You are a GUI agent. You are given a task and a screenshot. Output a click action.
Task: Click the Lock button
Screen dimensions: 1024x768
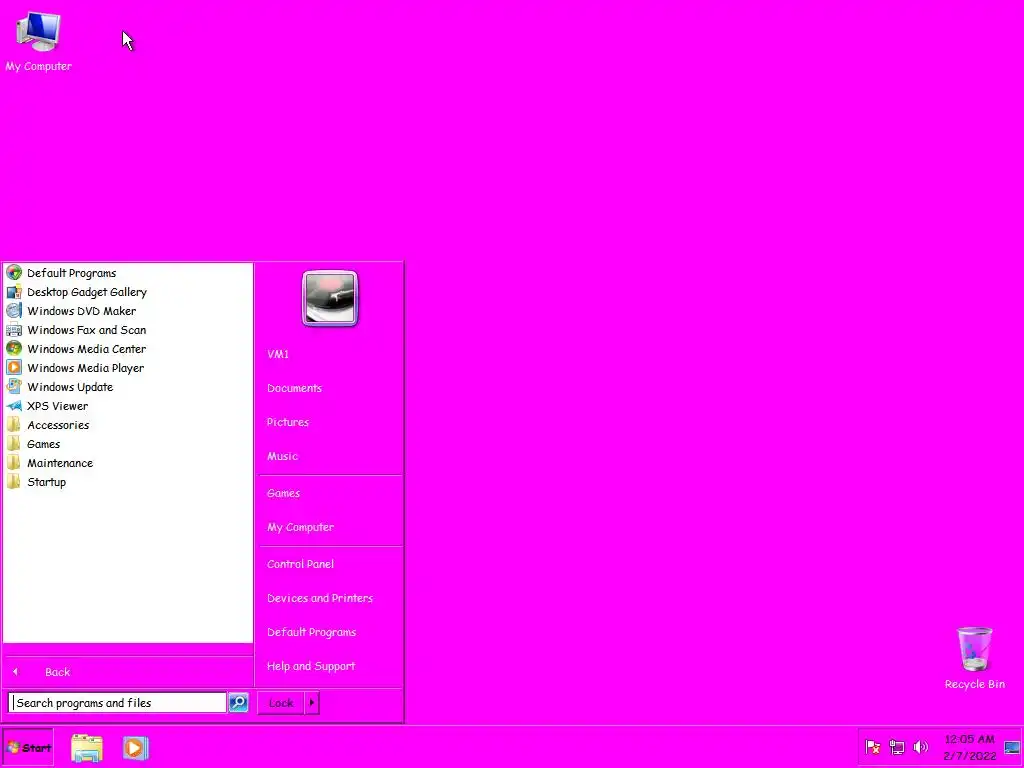(281, 703)
